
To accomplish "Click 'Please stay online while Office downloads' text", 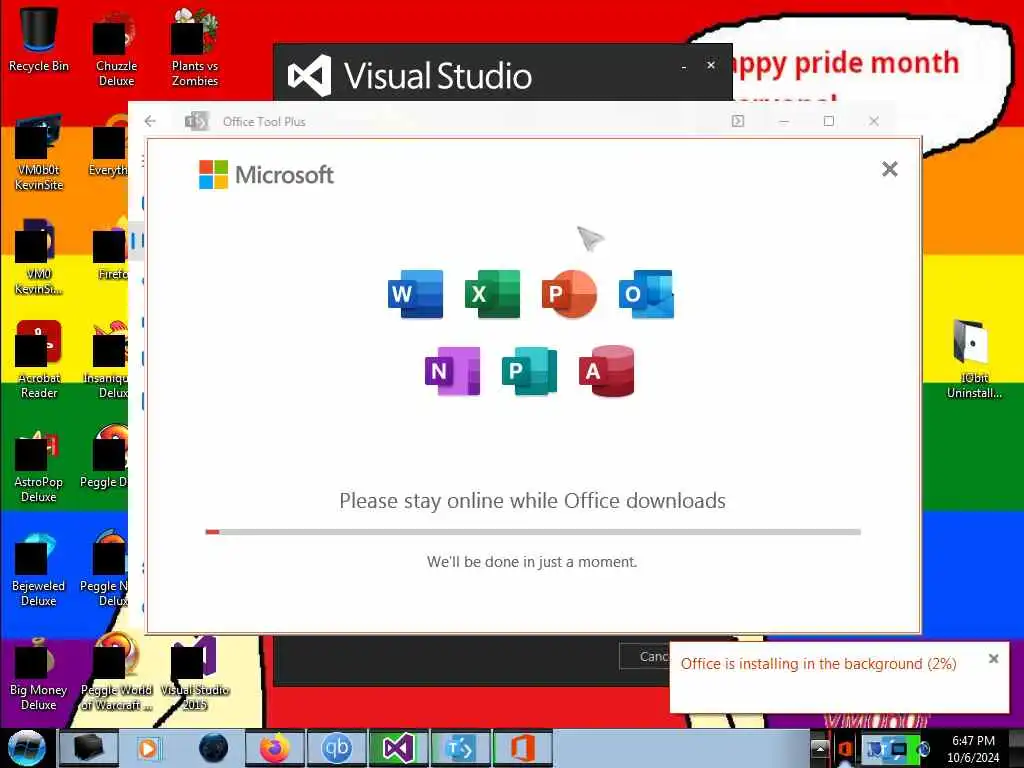I will [532, 501].
